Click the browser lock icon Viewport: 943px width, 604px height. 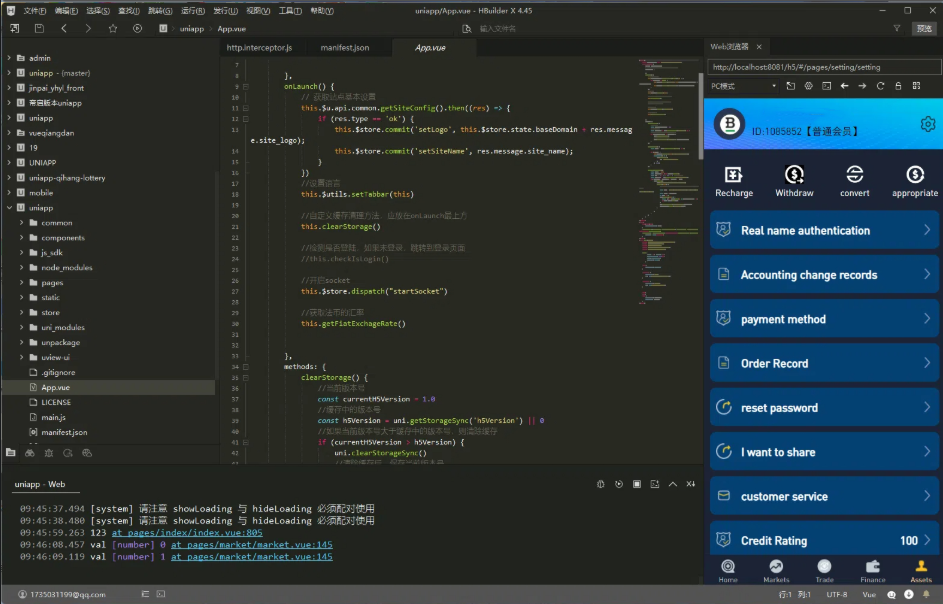898,86
